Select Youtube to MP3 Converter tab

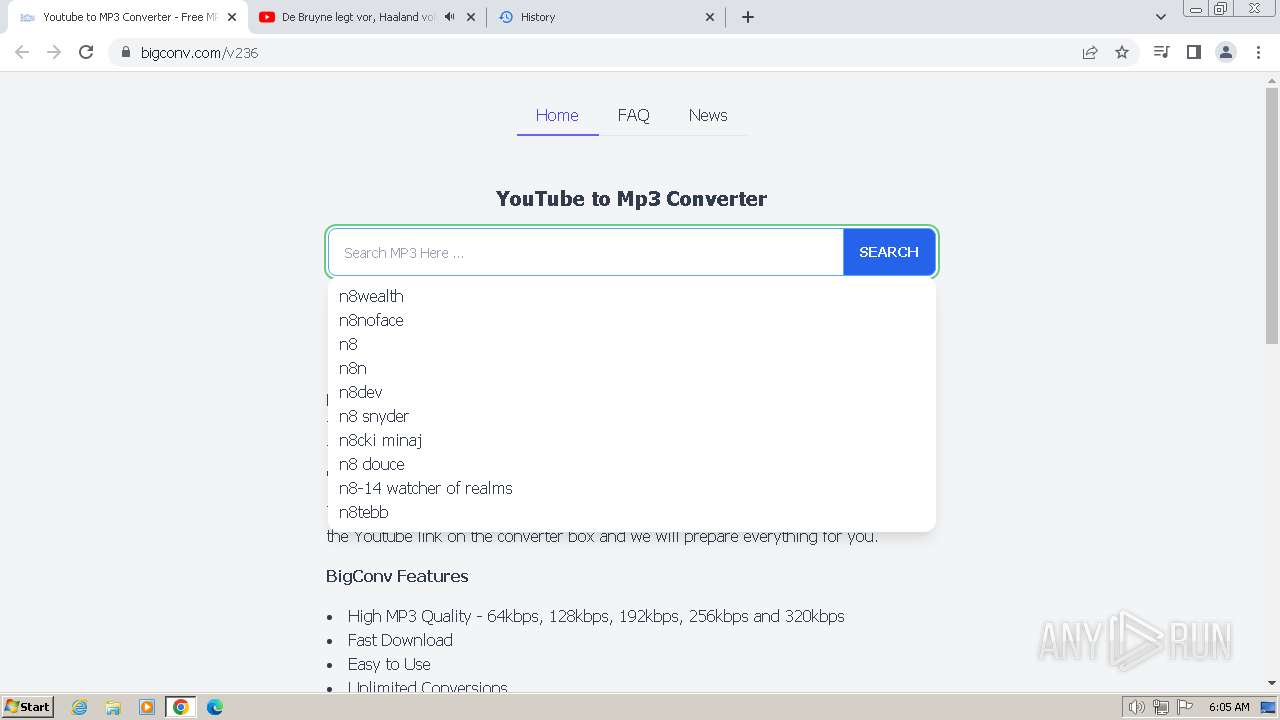coord(127,17)
